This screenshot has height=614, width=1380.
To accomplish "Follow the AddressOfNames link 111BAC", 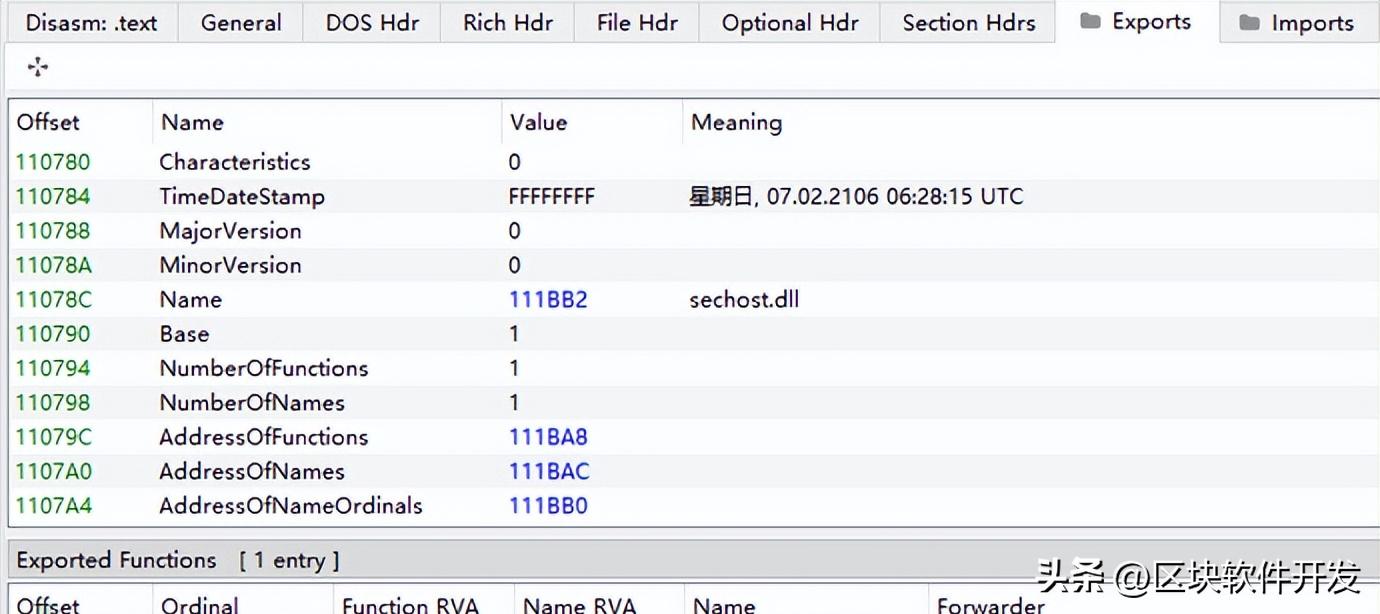I will coord(548,471).
